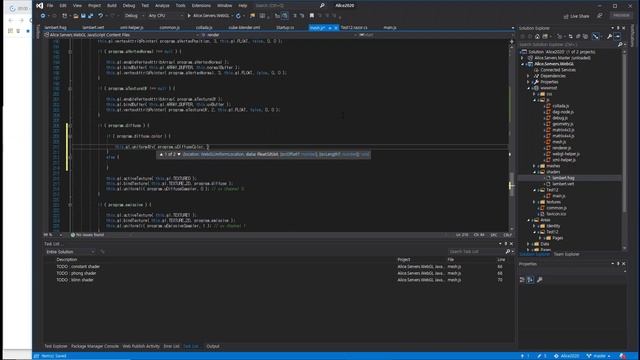The height and width of the screenshot is (360, 640).
Task: Sort tasks by the Description column header
Action: (67, 260)
